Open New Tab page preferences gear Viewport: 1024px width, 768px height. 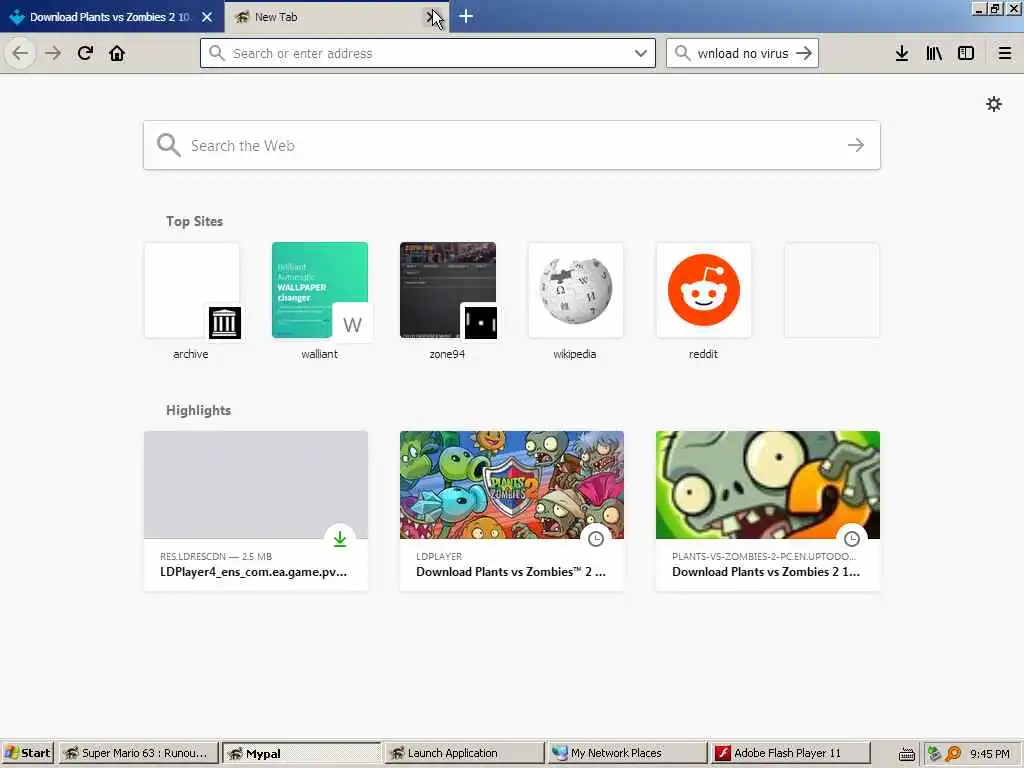point(994,104)
